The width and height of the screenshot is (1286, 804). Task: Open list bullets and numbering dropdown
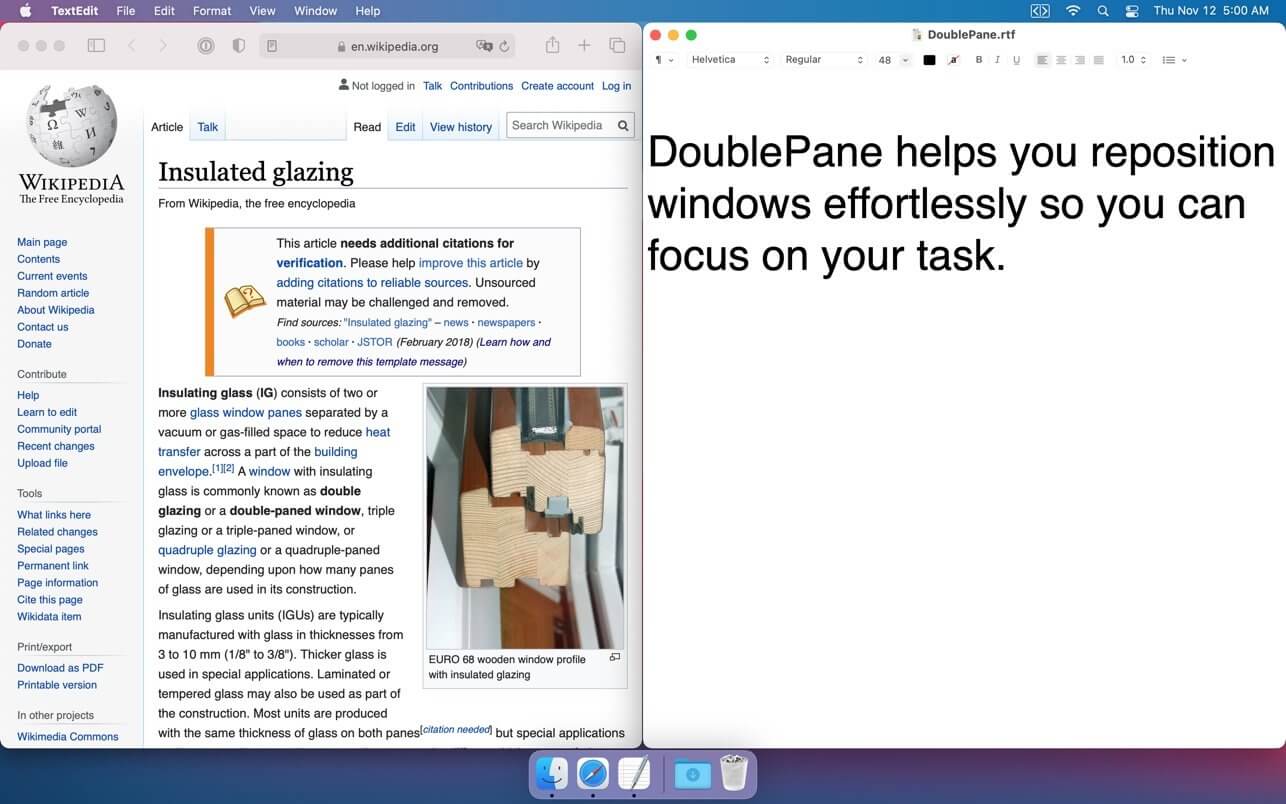1174,60
